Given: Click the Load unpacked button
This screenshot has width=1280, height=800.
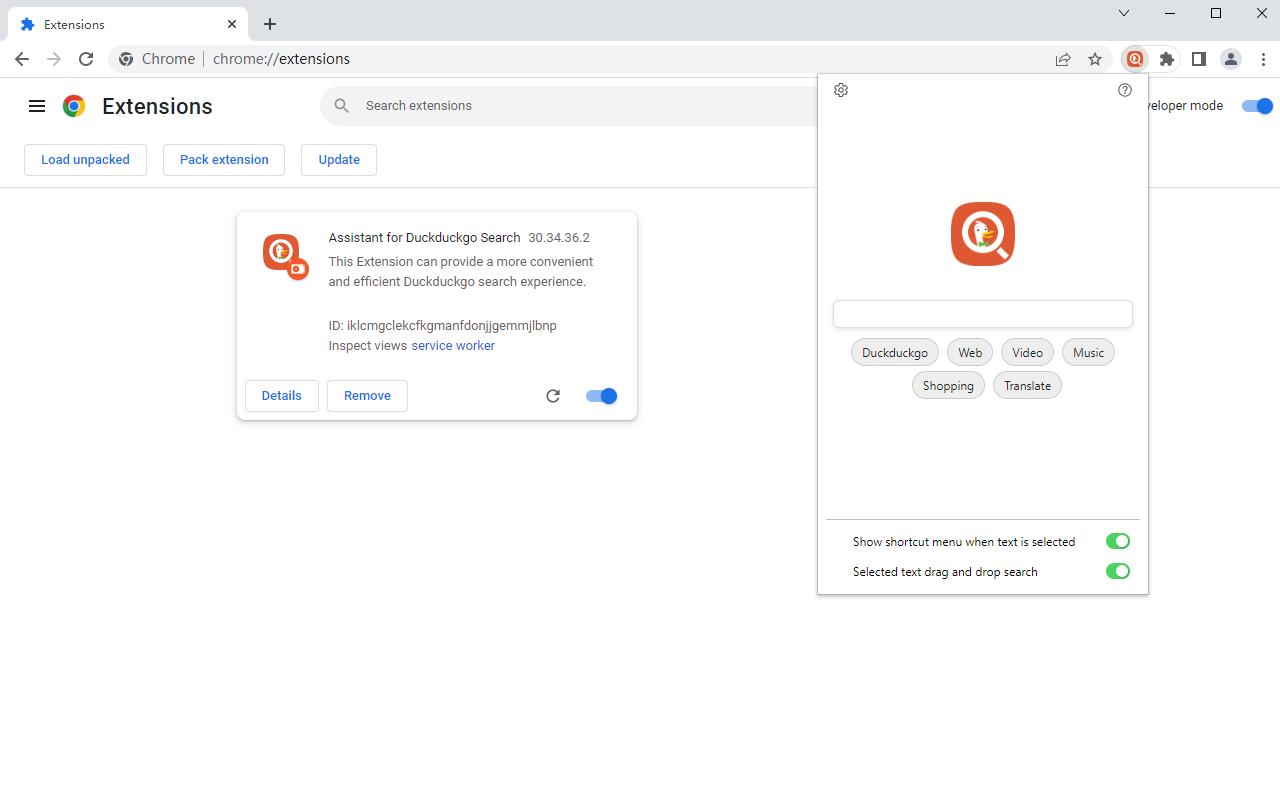Looking at the screenshot, I should pyautogui.click(x=85, y=160).
